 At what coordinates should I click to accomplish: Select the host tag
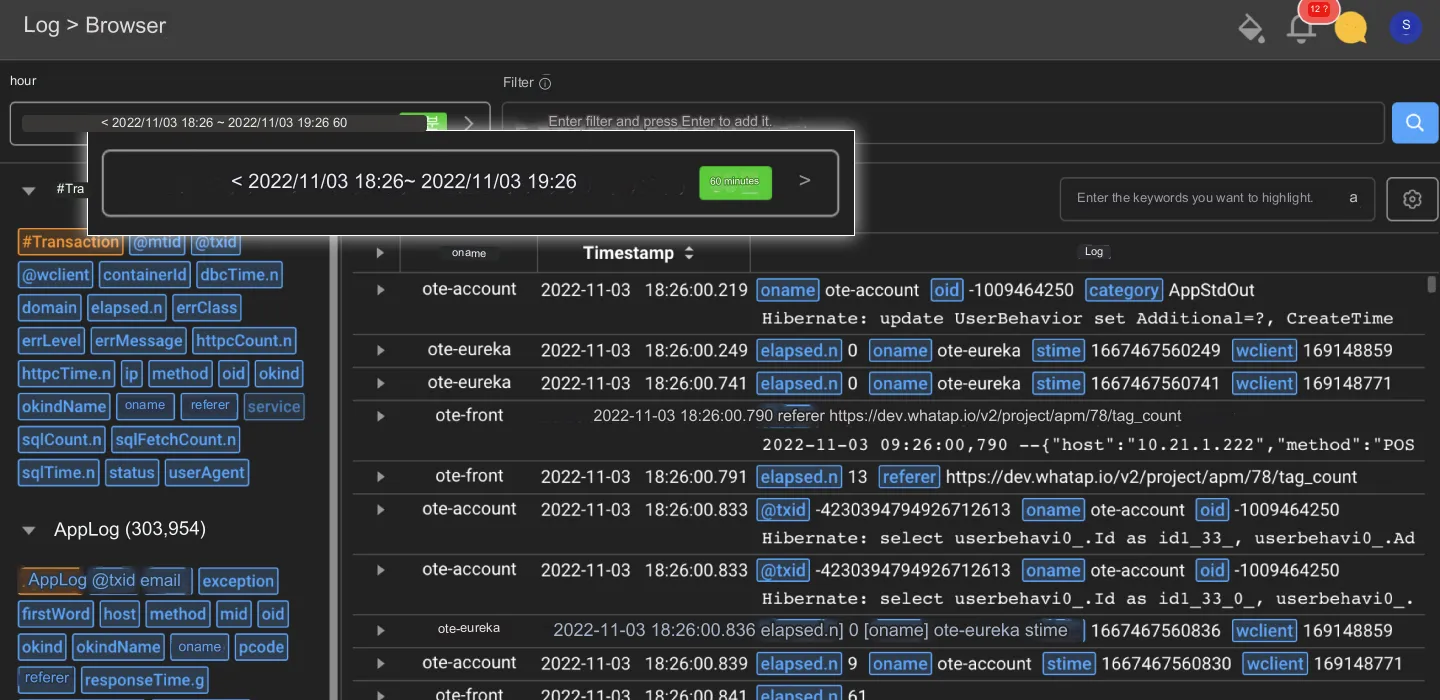coord(120,614)
